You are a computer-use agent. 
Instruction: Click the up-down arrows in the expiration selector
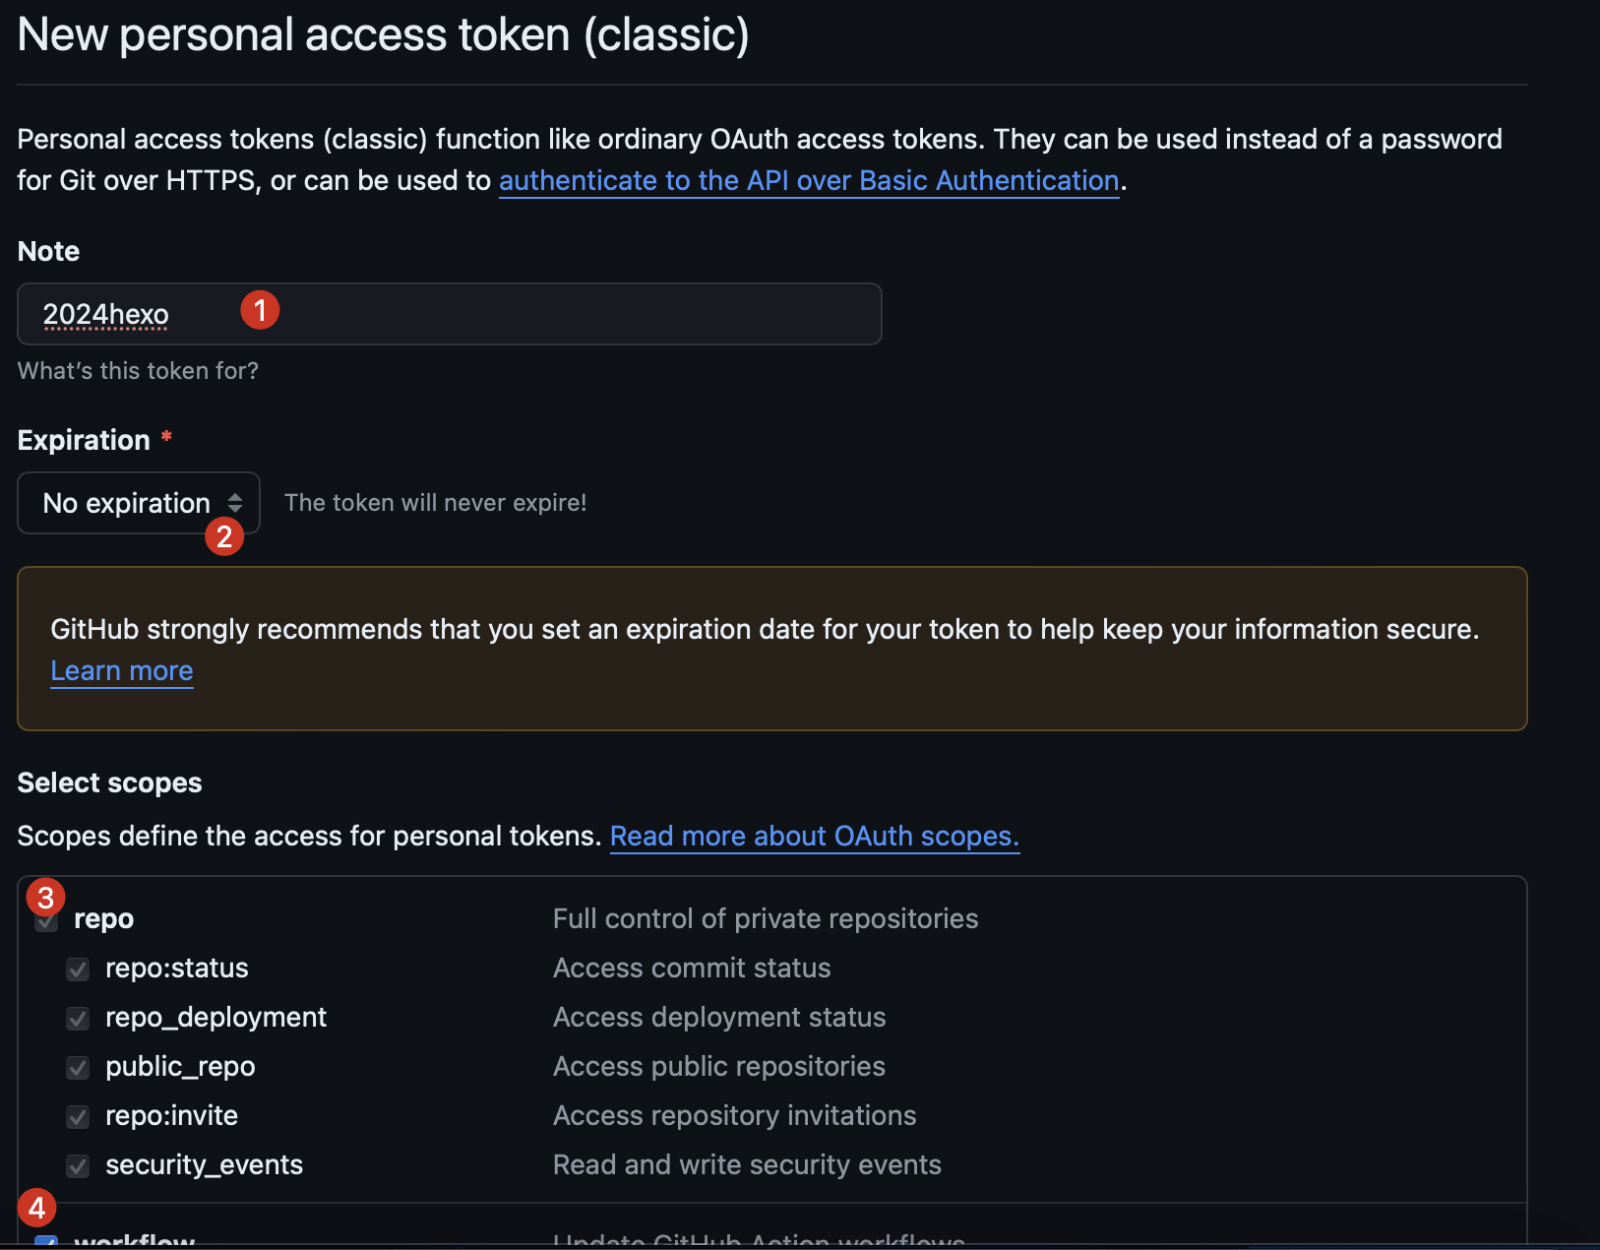[235, 503]
